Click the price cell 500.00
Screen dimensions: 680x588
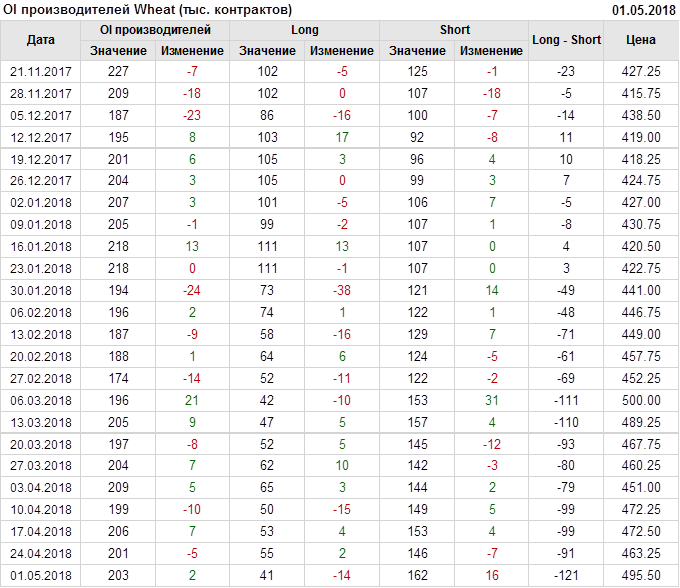pyautogui.click(x=640, y=401)
